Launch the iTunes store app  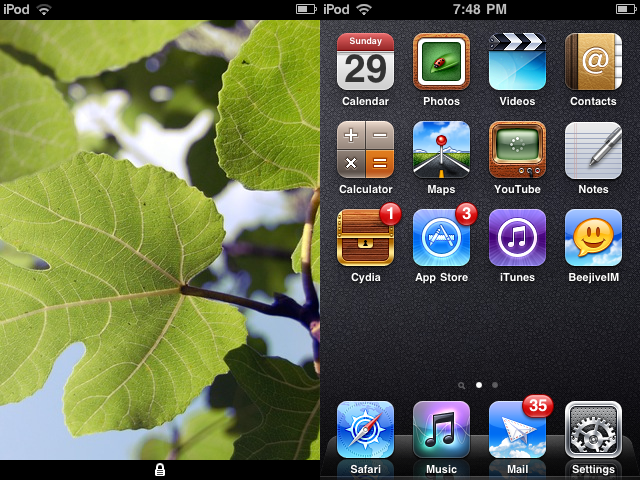coord(517,238)
